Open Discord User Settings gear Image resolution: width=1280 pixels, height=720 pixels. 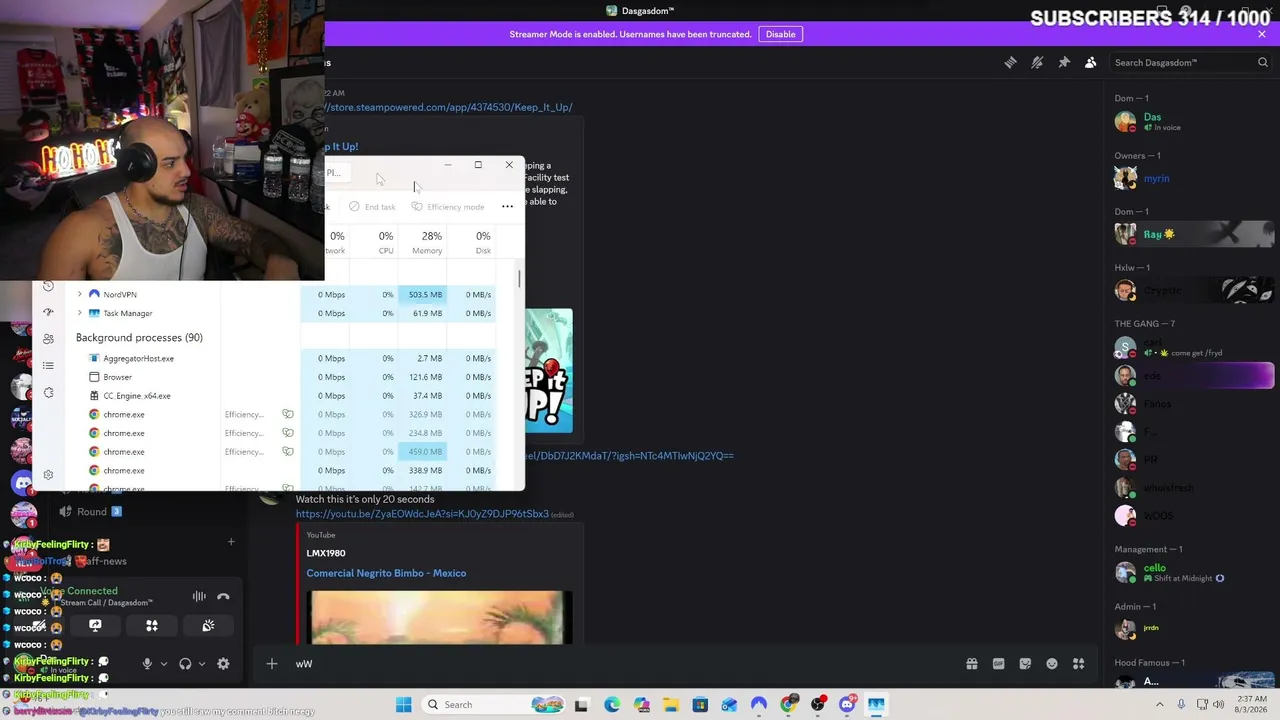223,663
